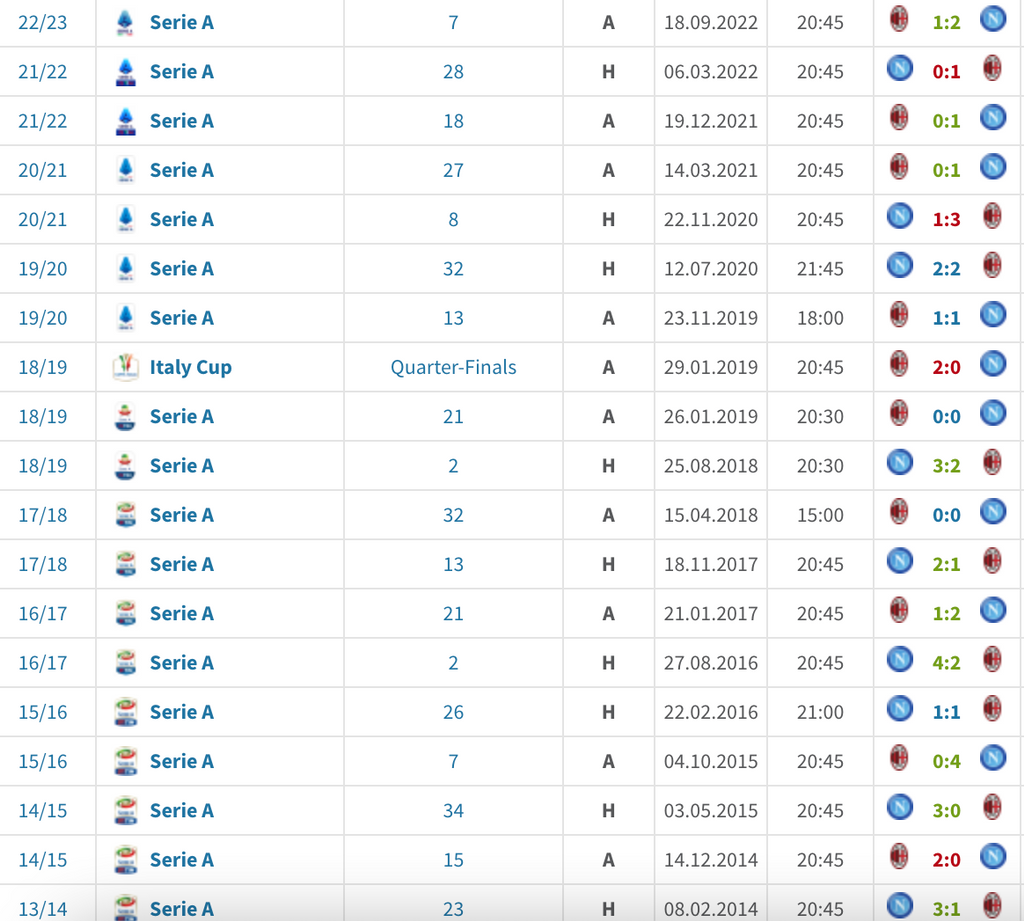Open the 3:2 result from 25.08.2018

point(946,466)
